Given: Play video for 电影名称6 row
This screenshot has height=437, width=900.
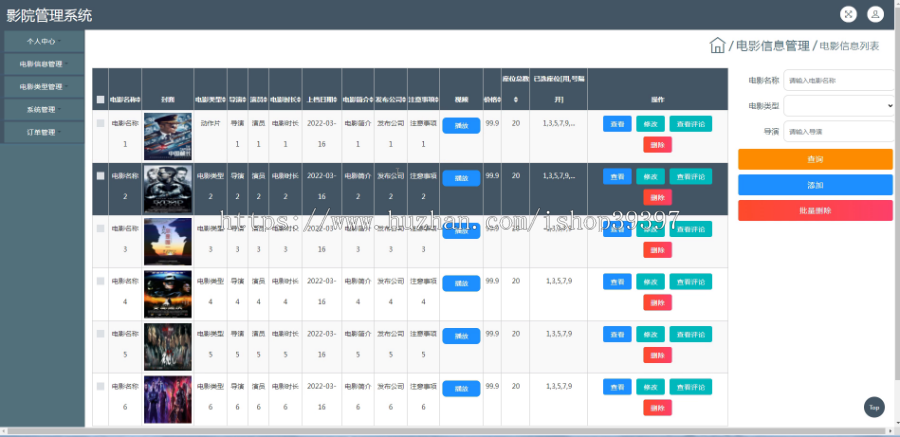Looking at the screenshot, I should (x=461, y=389).
